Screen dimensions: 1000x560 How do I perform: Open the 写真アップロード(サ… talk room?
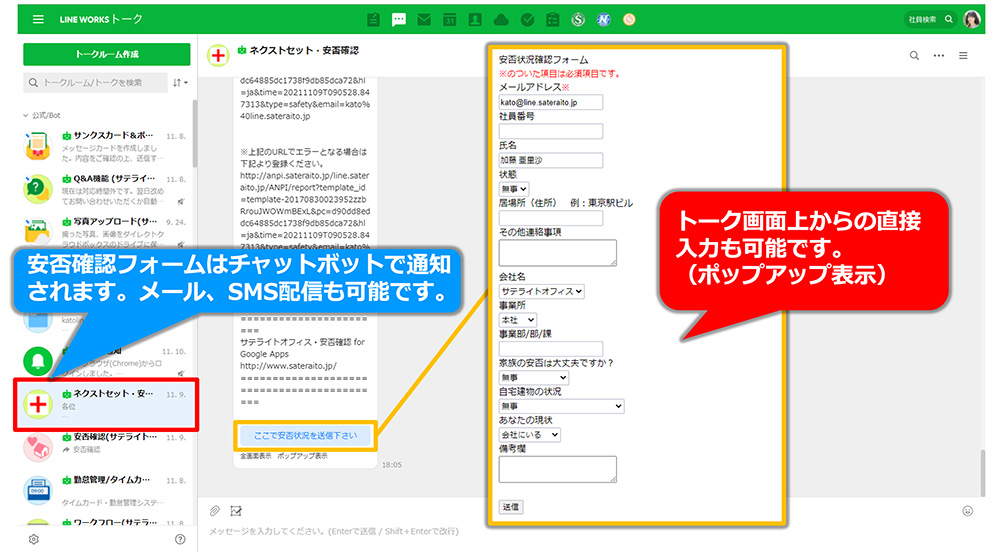105,232
